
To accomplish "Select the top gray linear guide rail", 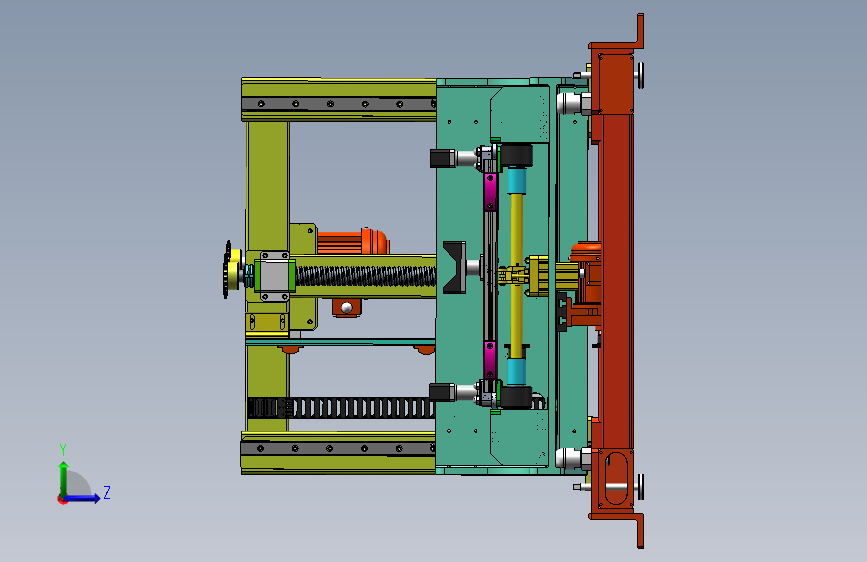I will [338, 103].
